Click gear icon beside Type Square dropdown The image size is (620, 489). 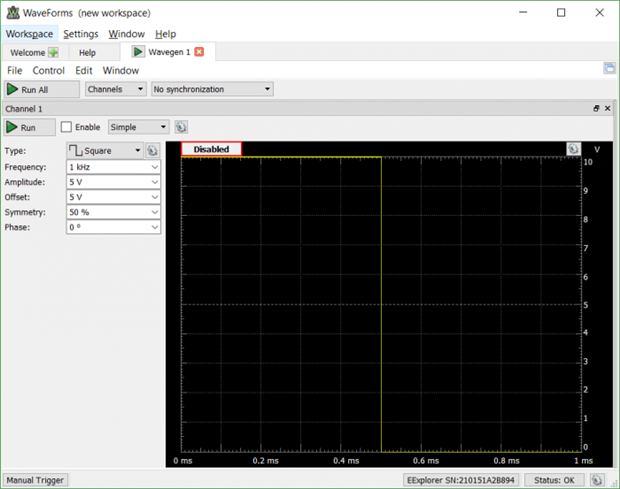click(x=153, y=151)
